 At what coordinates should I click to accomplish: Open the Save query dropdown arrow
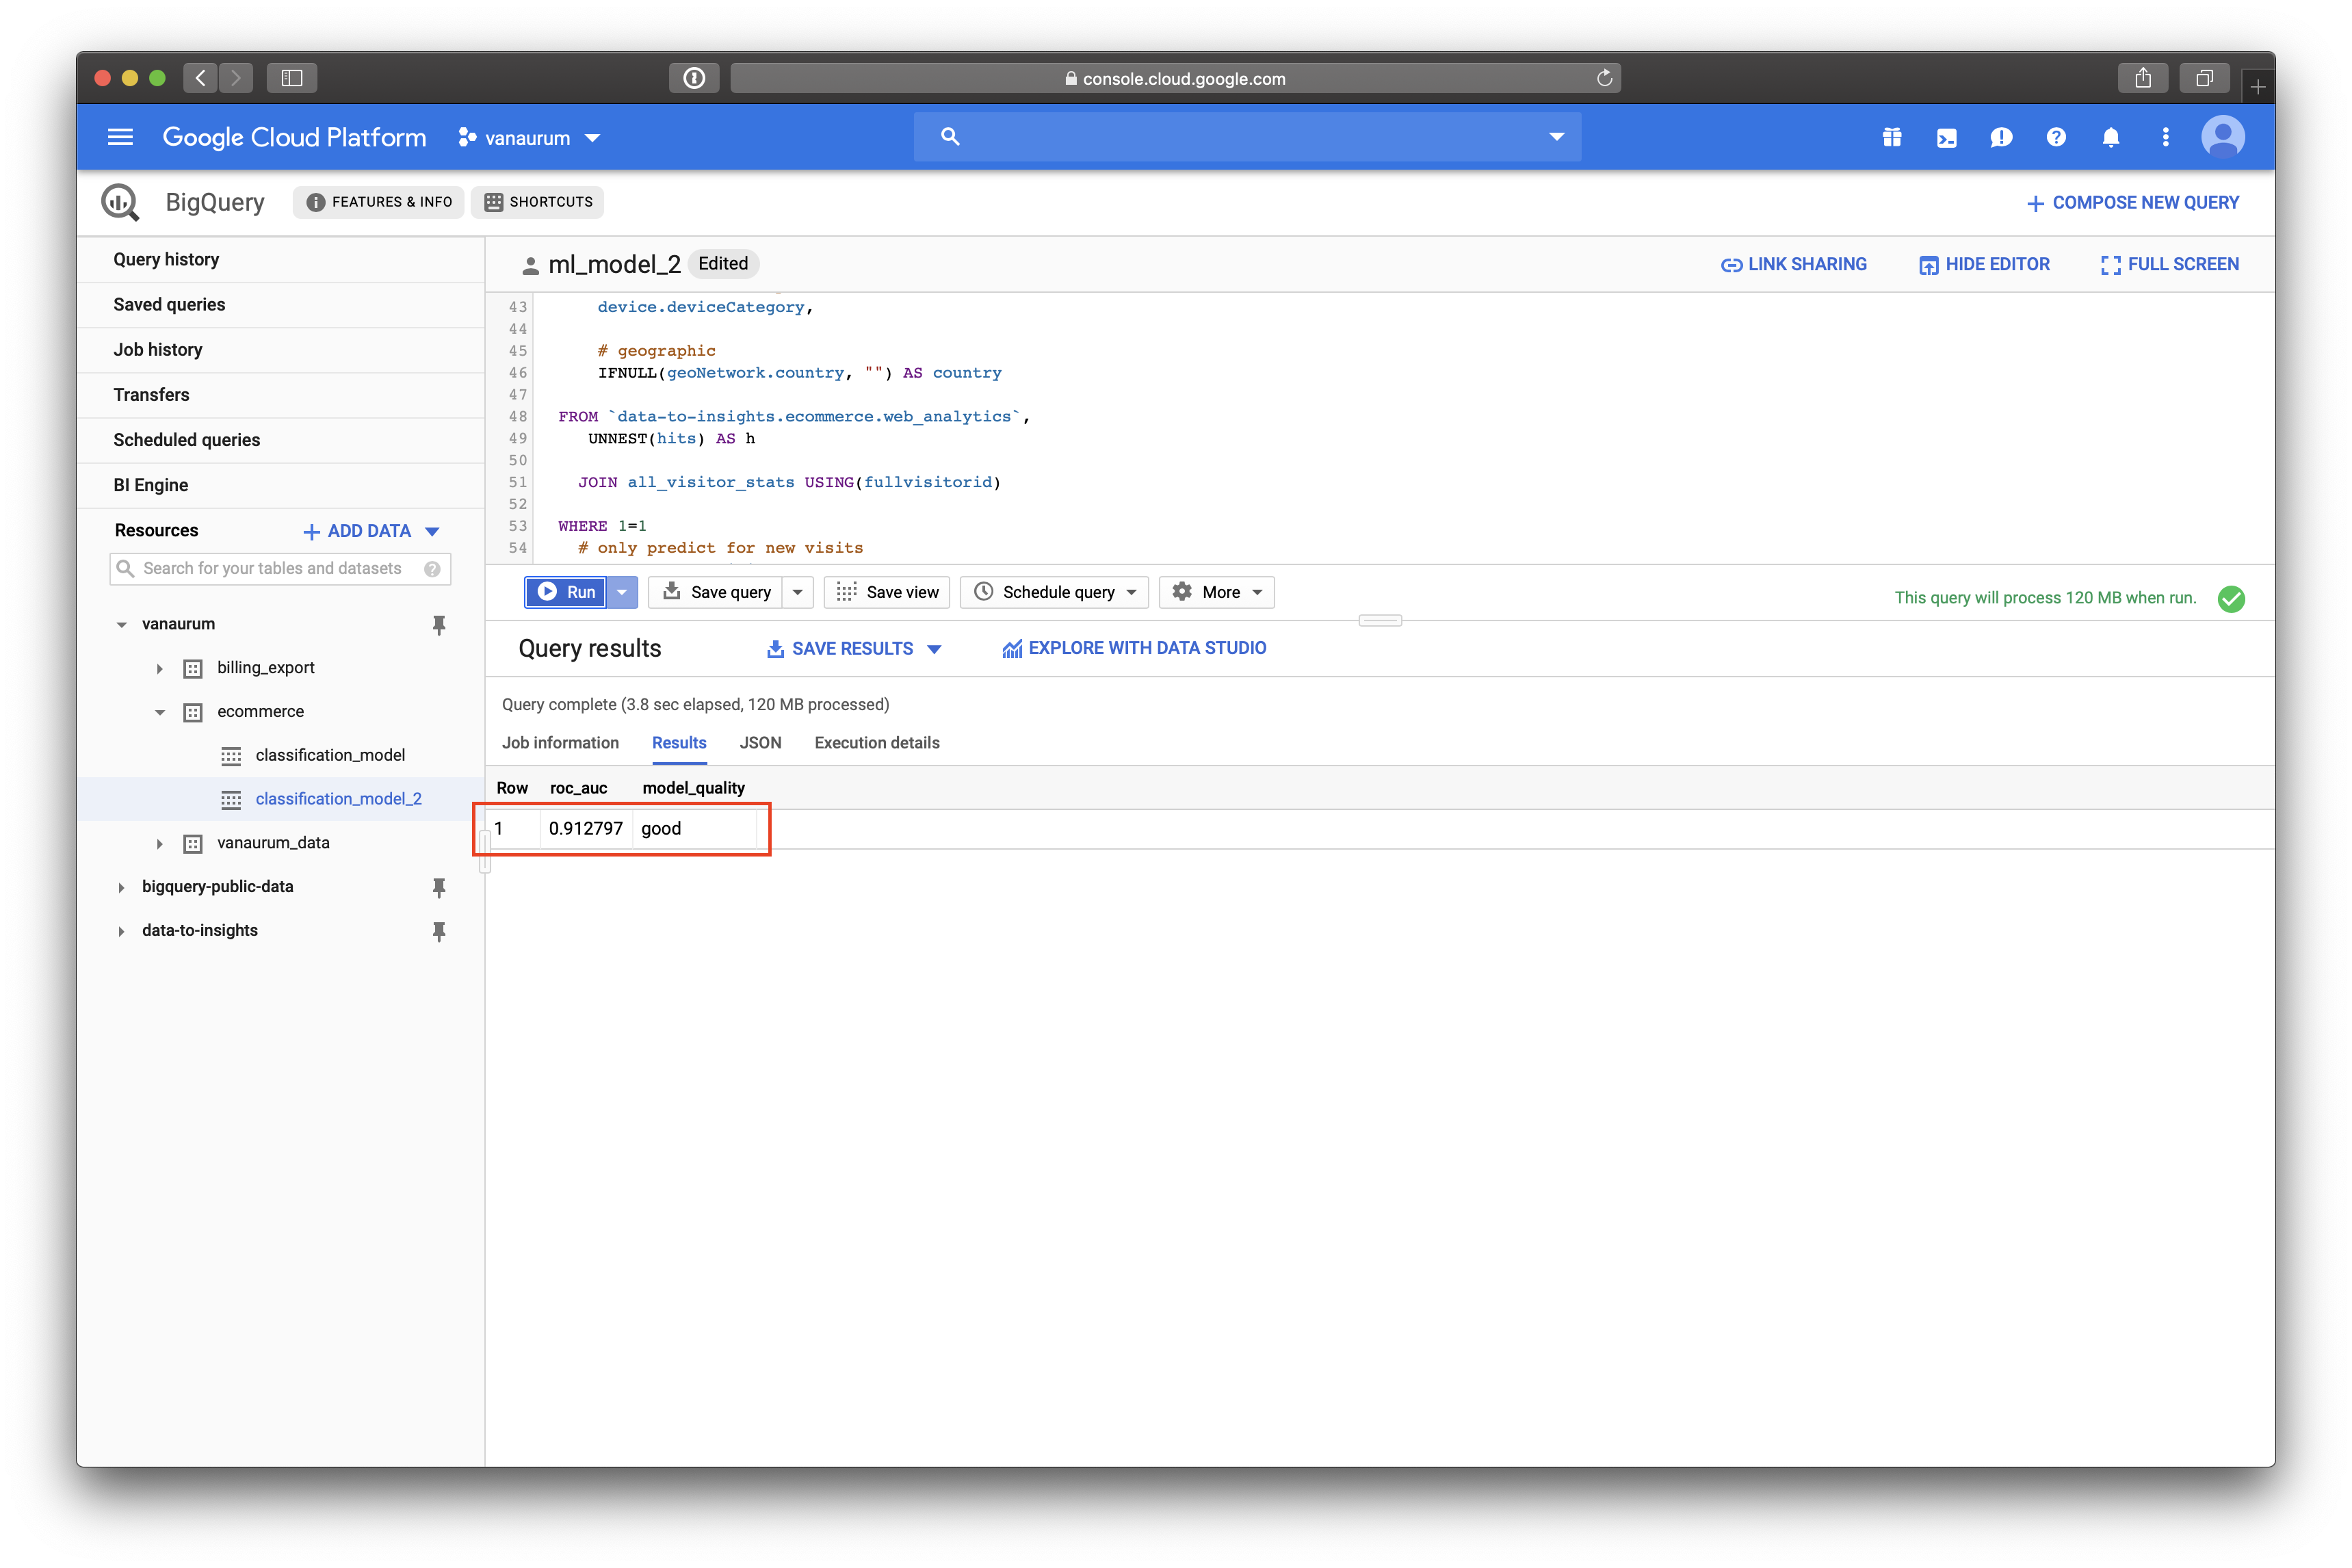coord(798,592)
